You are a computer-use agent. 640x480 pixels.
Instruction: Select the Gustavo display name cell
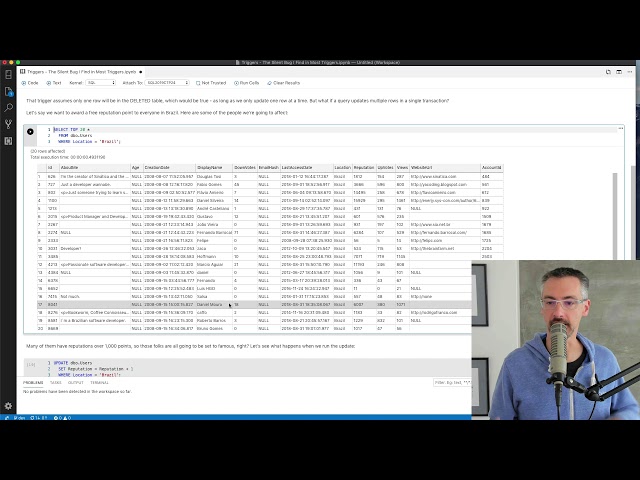(214, 217)
